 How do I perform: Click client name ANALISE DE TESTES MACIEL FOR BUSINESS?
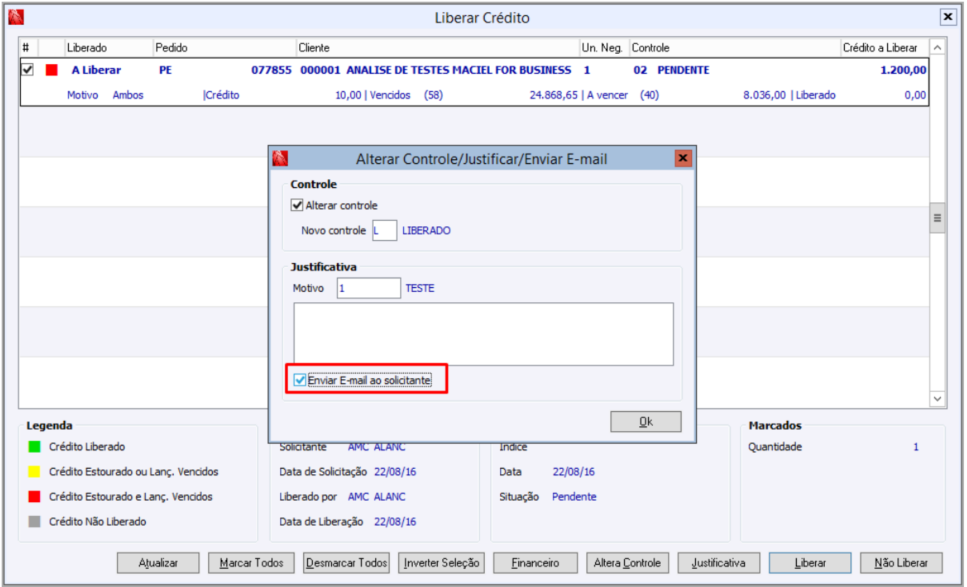[459, 70]
